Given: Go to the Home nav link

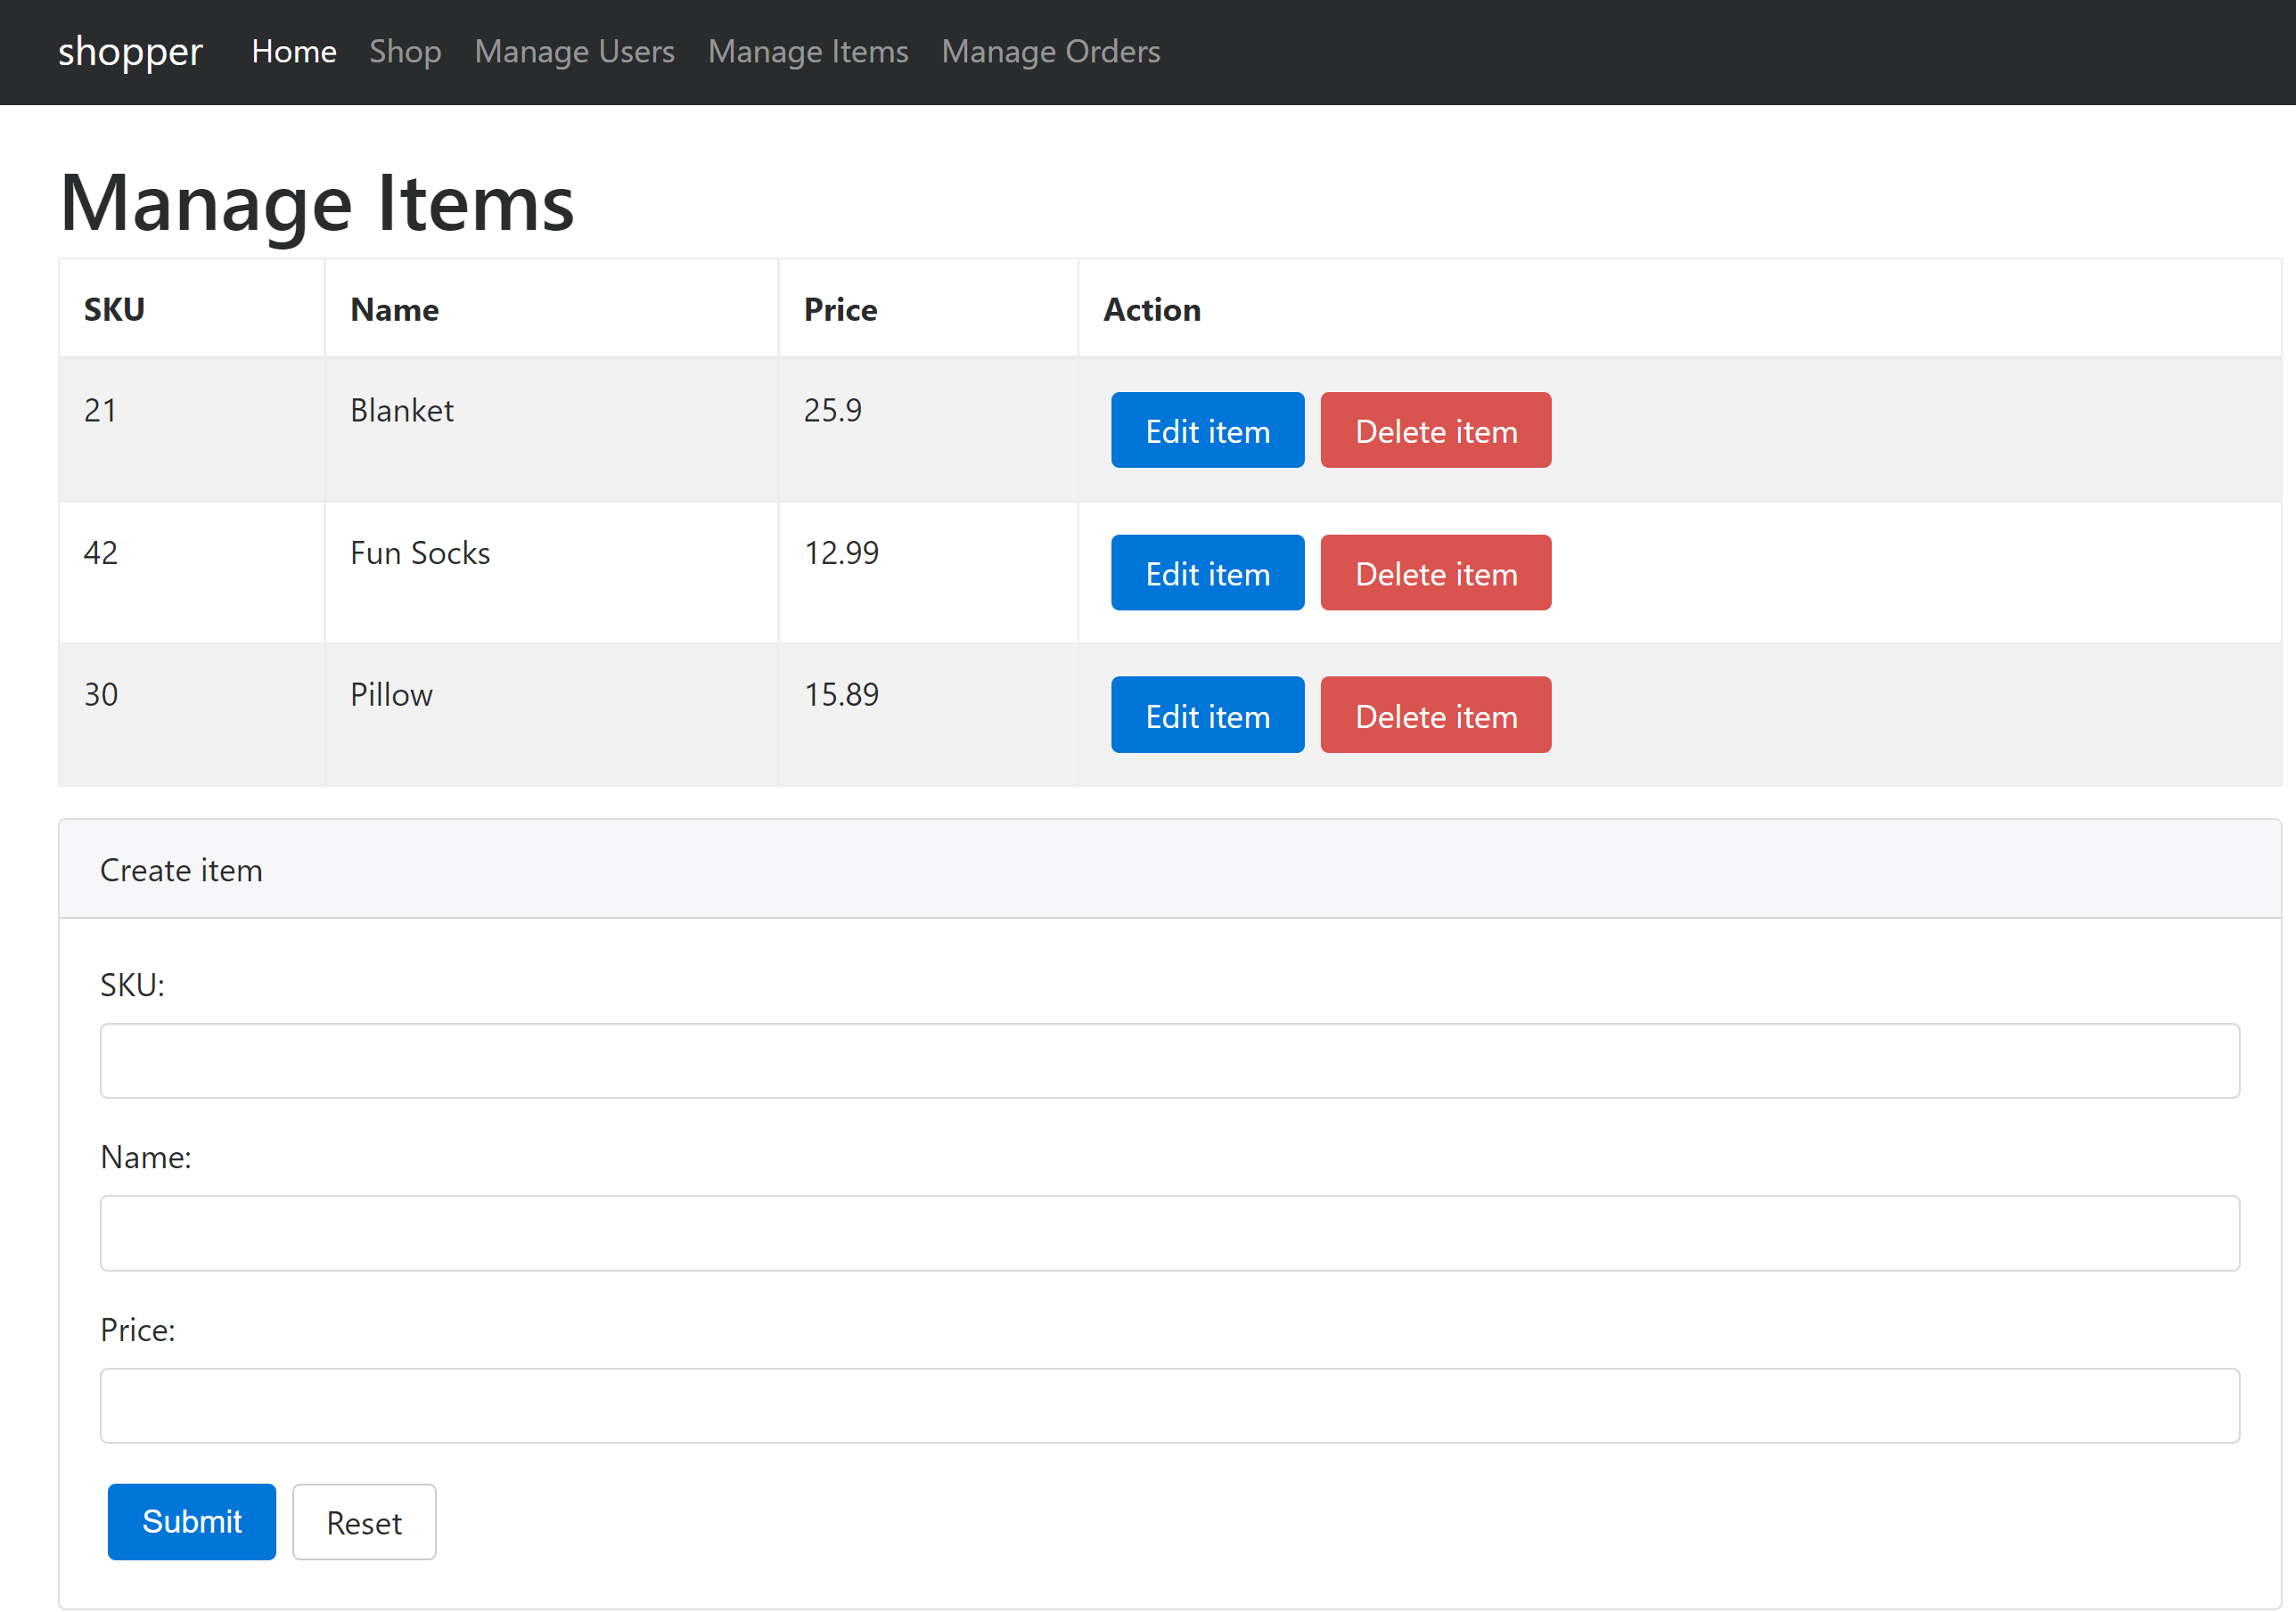Looking at the screenshot, I should tap(294, 51).
